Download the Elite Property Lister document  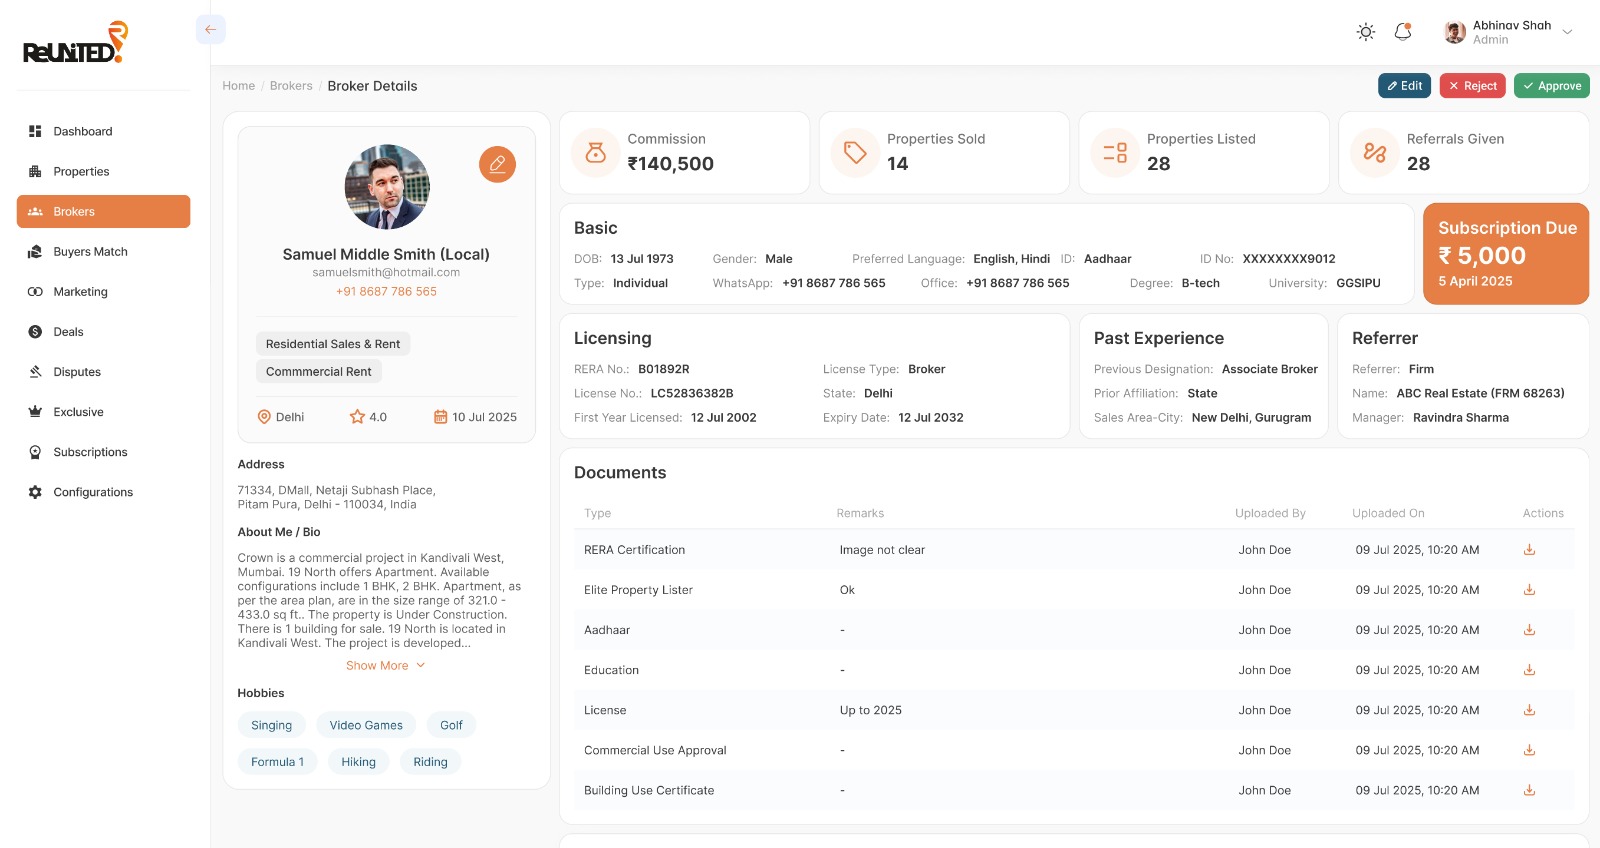(1529, 590)
